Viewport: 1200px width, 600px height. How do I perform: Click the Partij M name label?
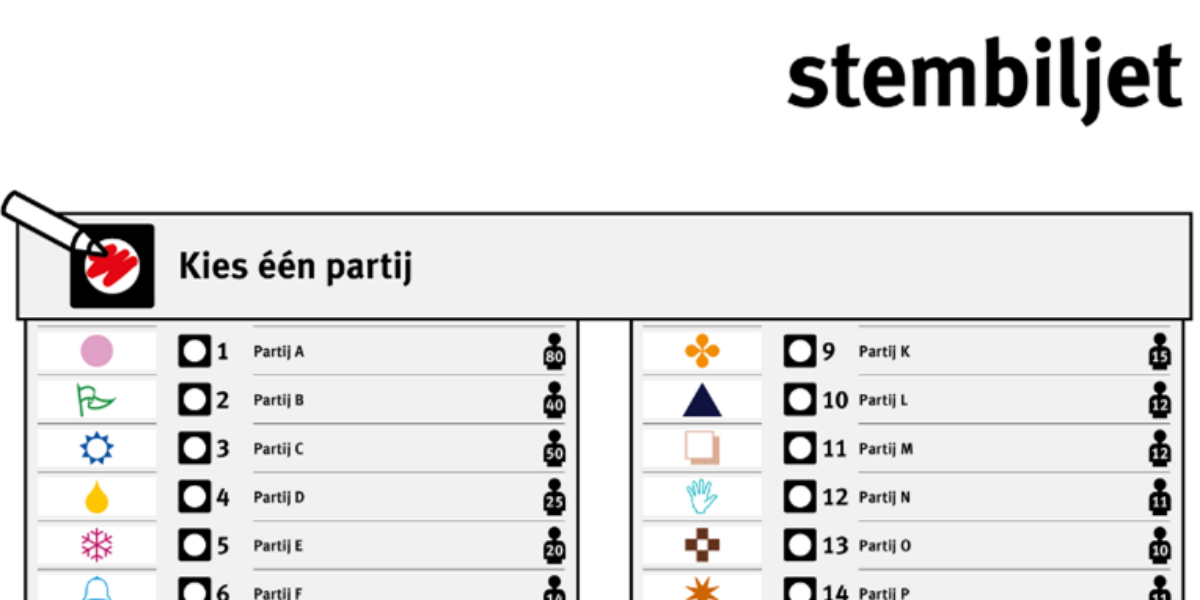point(886,449)
